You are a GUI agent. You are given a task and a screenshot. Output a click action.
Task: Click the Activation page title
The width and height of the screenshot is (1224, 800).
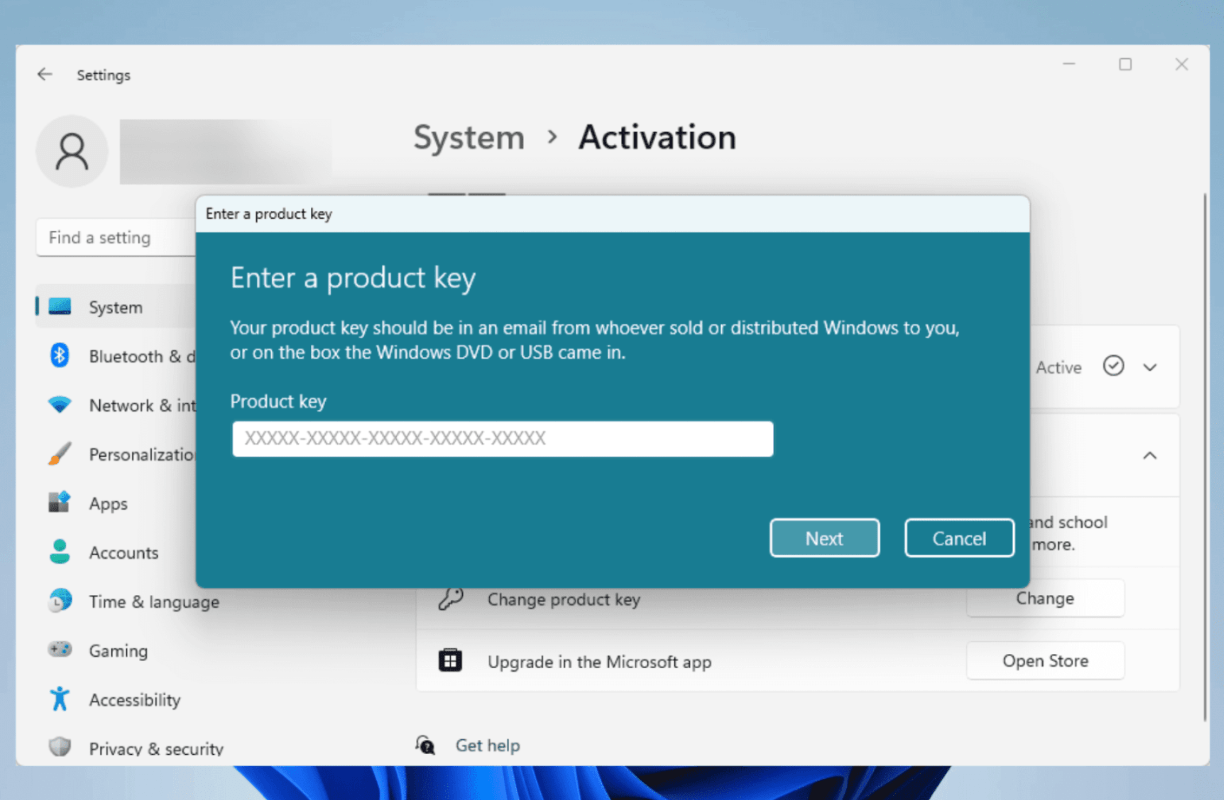657,137
